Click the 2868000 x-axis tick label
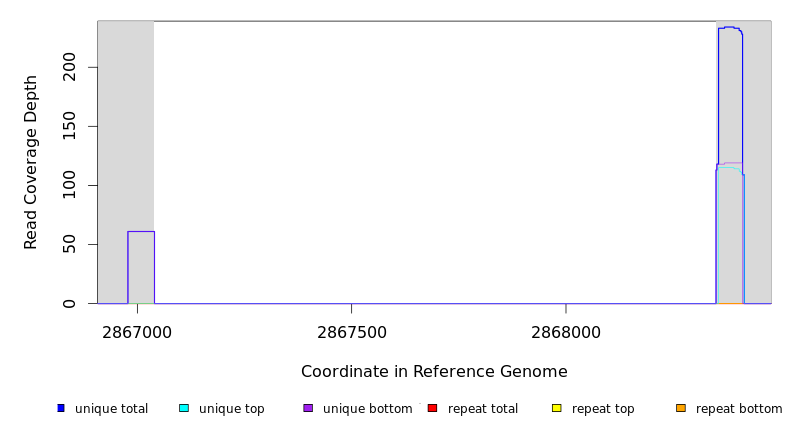792x432 pixels. tap(565, 332)
